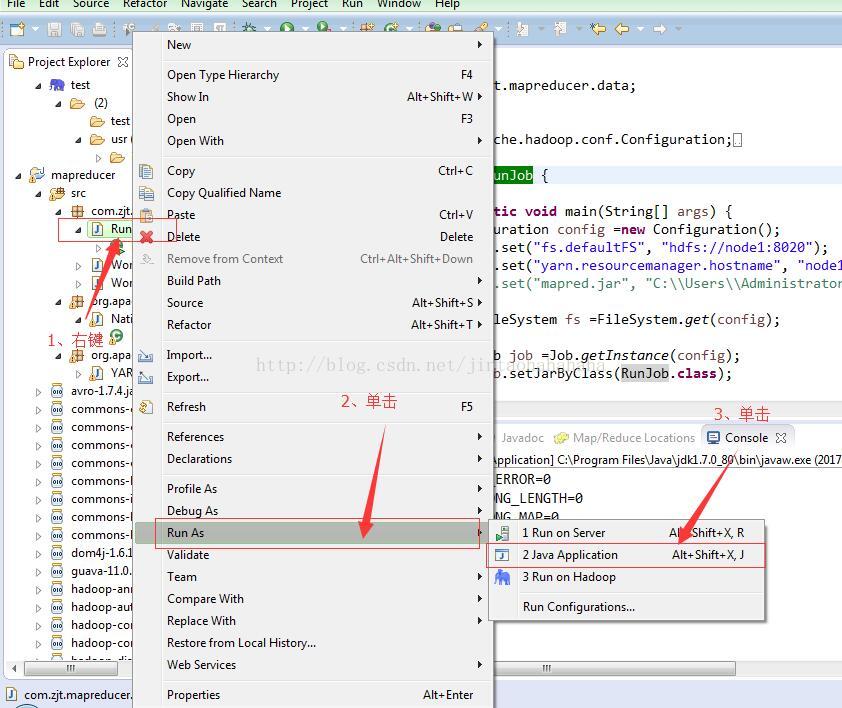Click the elephant icon of test location
Viewport: 842px width, 708px height.
coord(56,85)
